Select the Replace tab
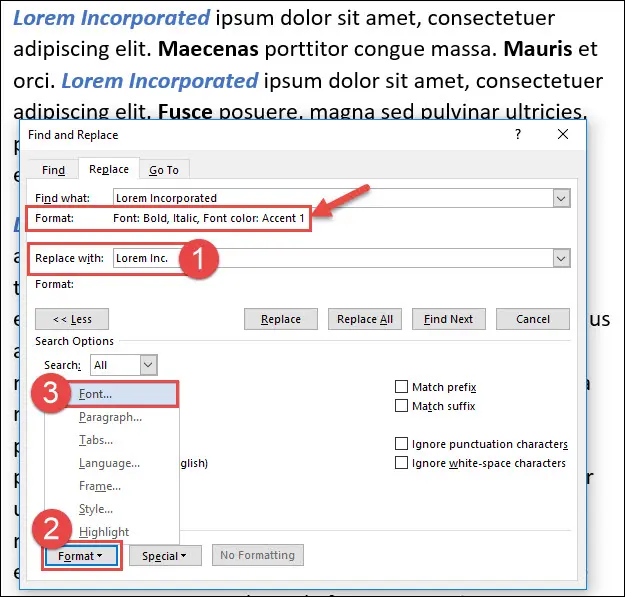This screenshot has height=597, width=625. click(109, 169)
